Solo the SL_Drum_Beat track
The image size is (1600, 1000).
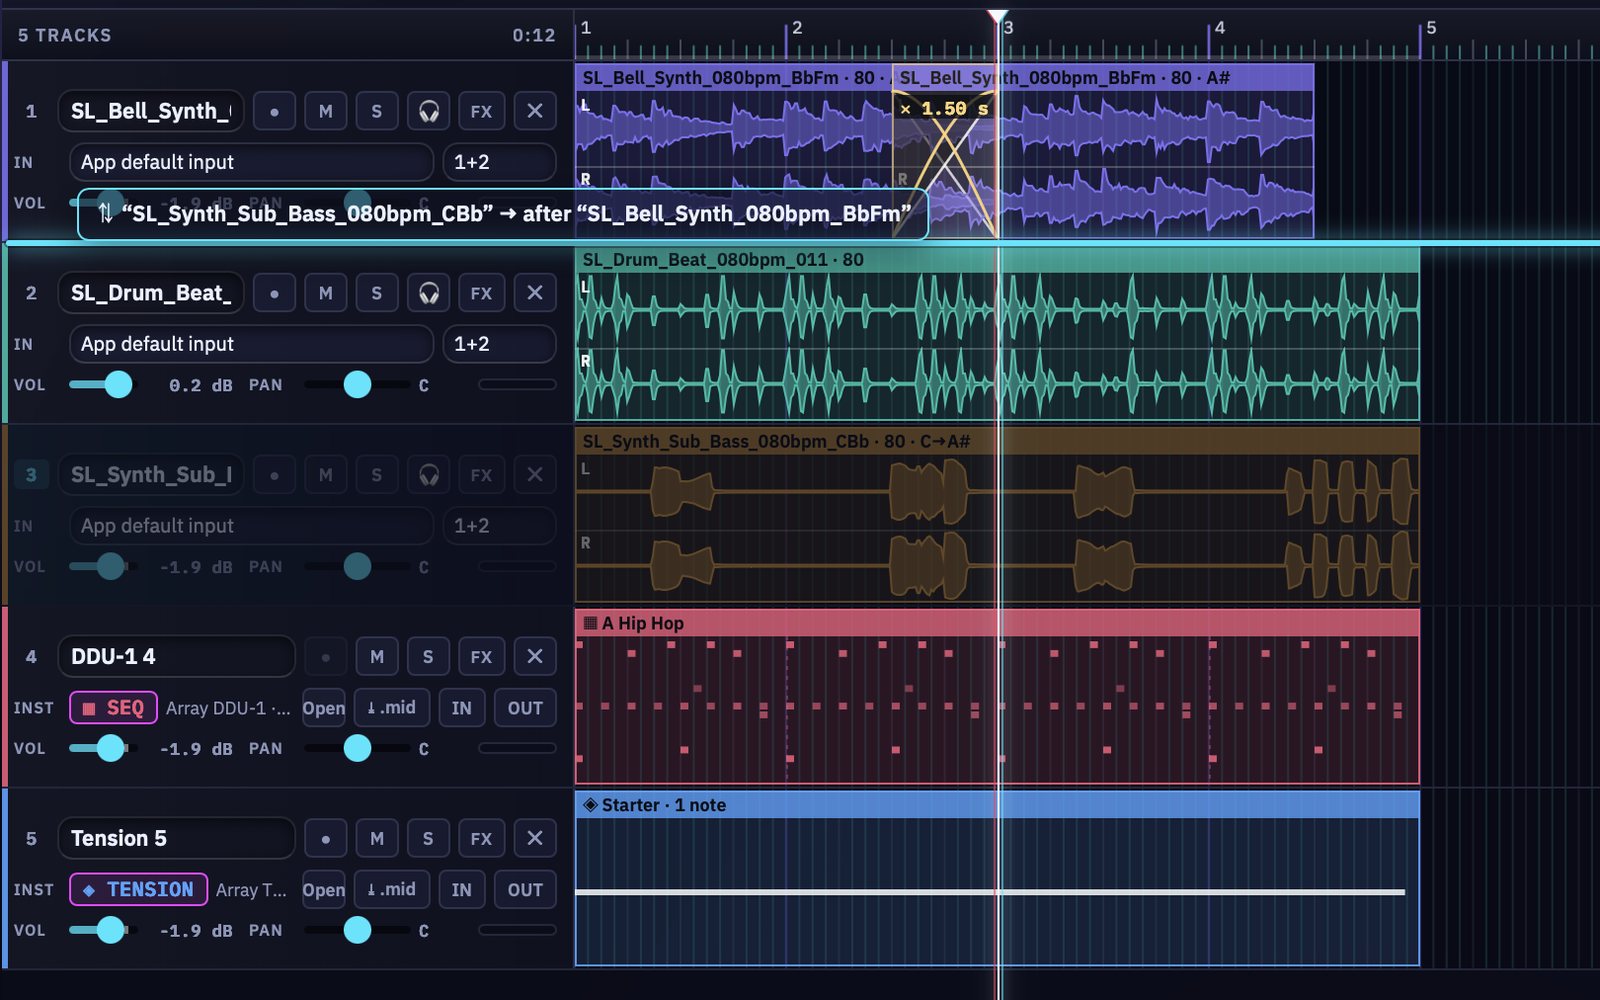coord(376,293)
